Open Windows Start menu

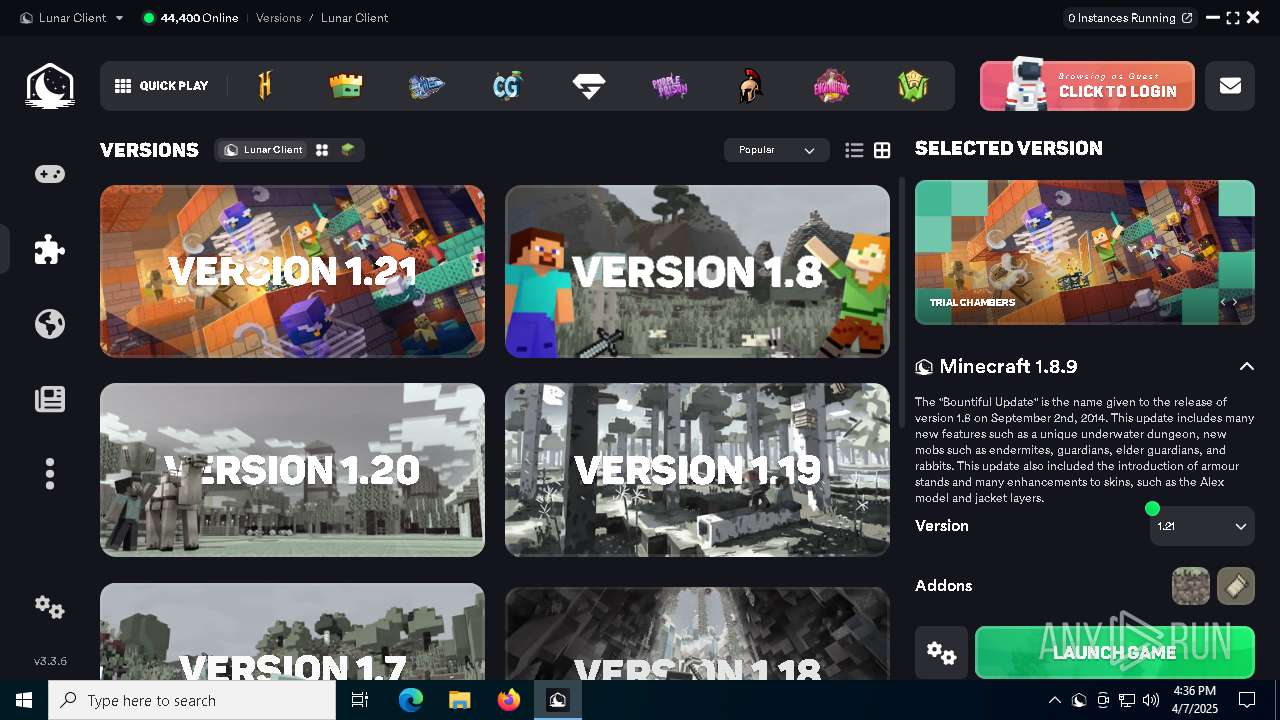[24, 700]
